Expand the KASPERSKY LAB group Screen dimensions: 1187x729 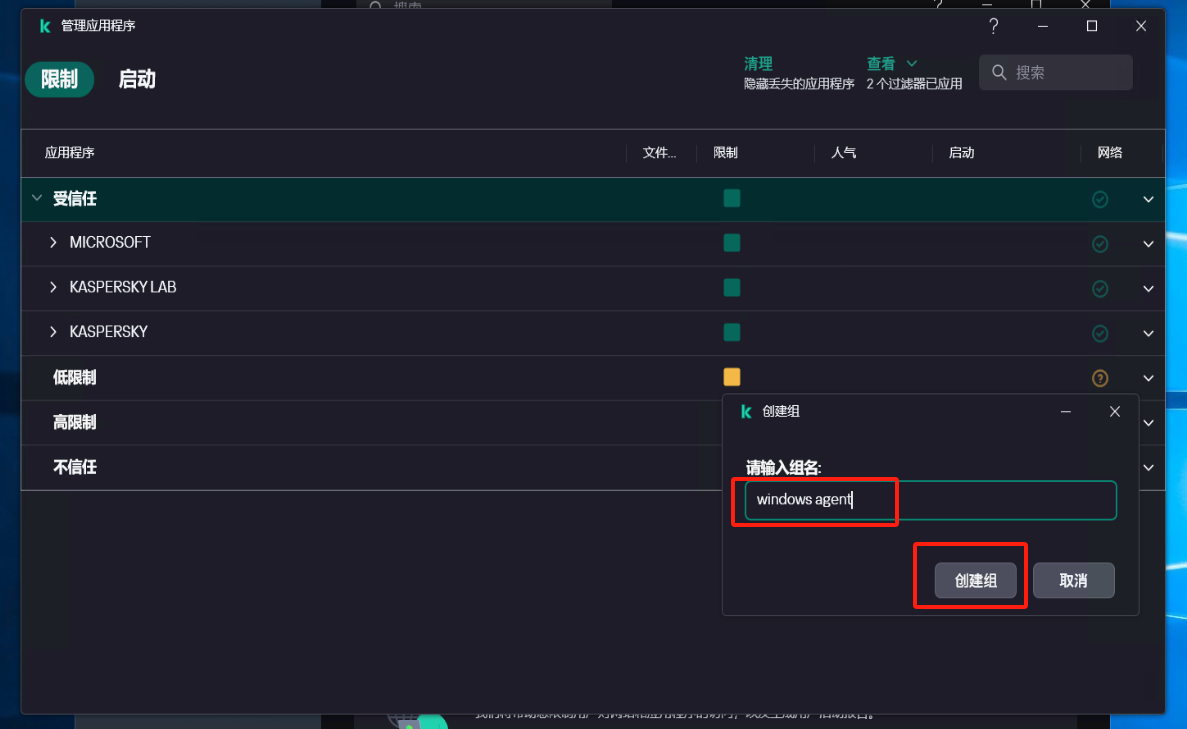[53, 287]
